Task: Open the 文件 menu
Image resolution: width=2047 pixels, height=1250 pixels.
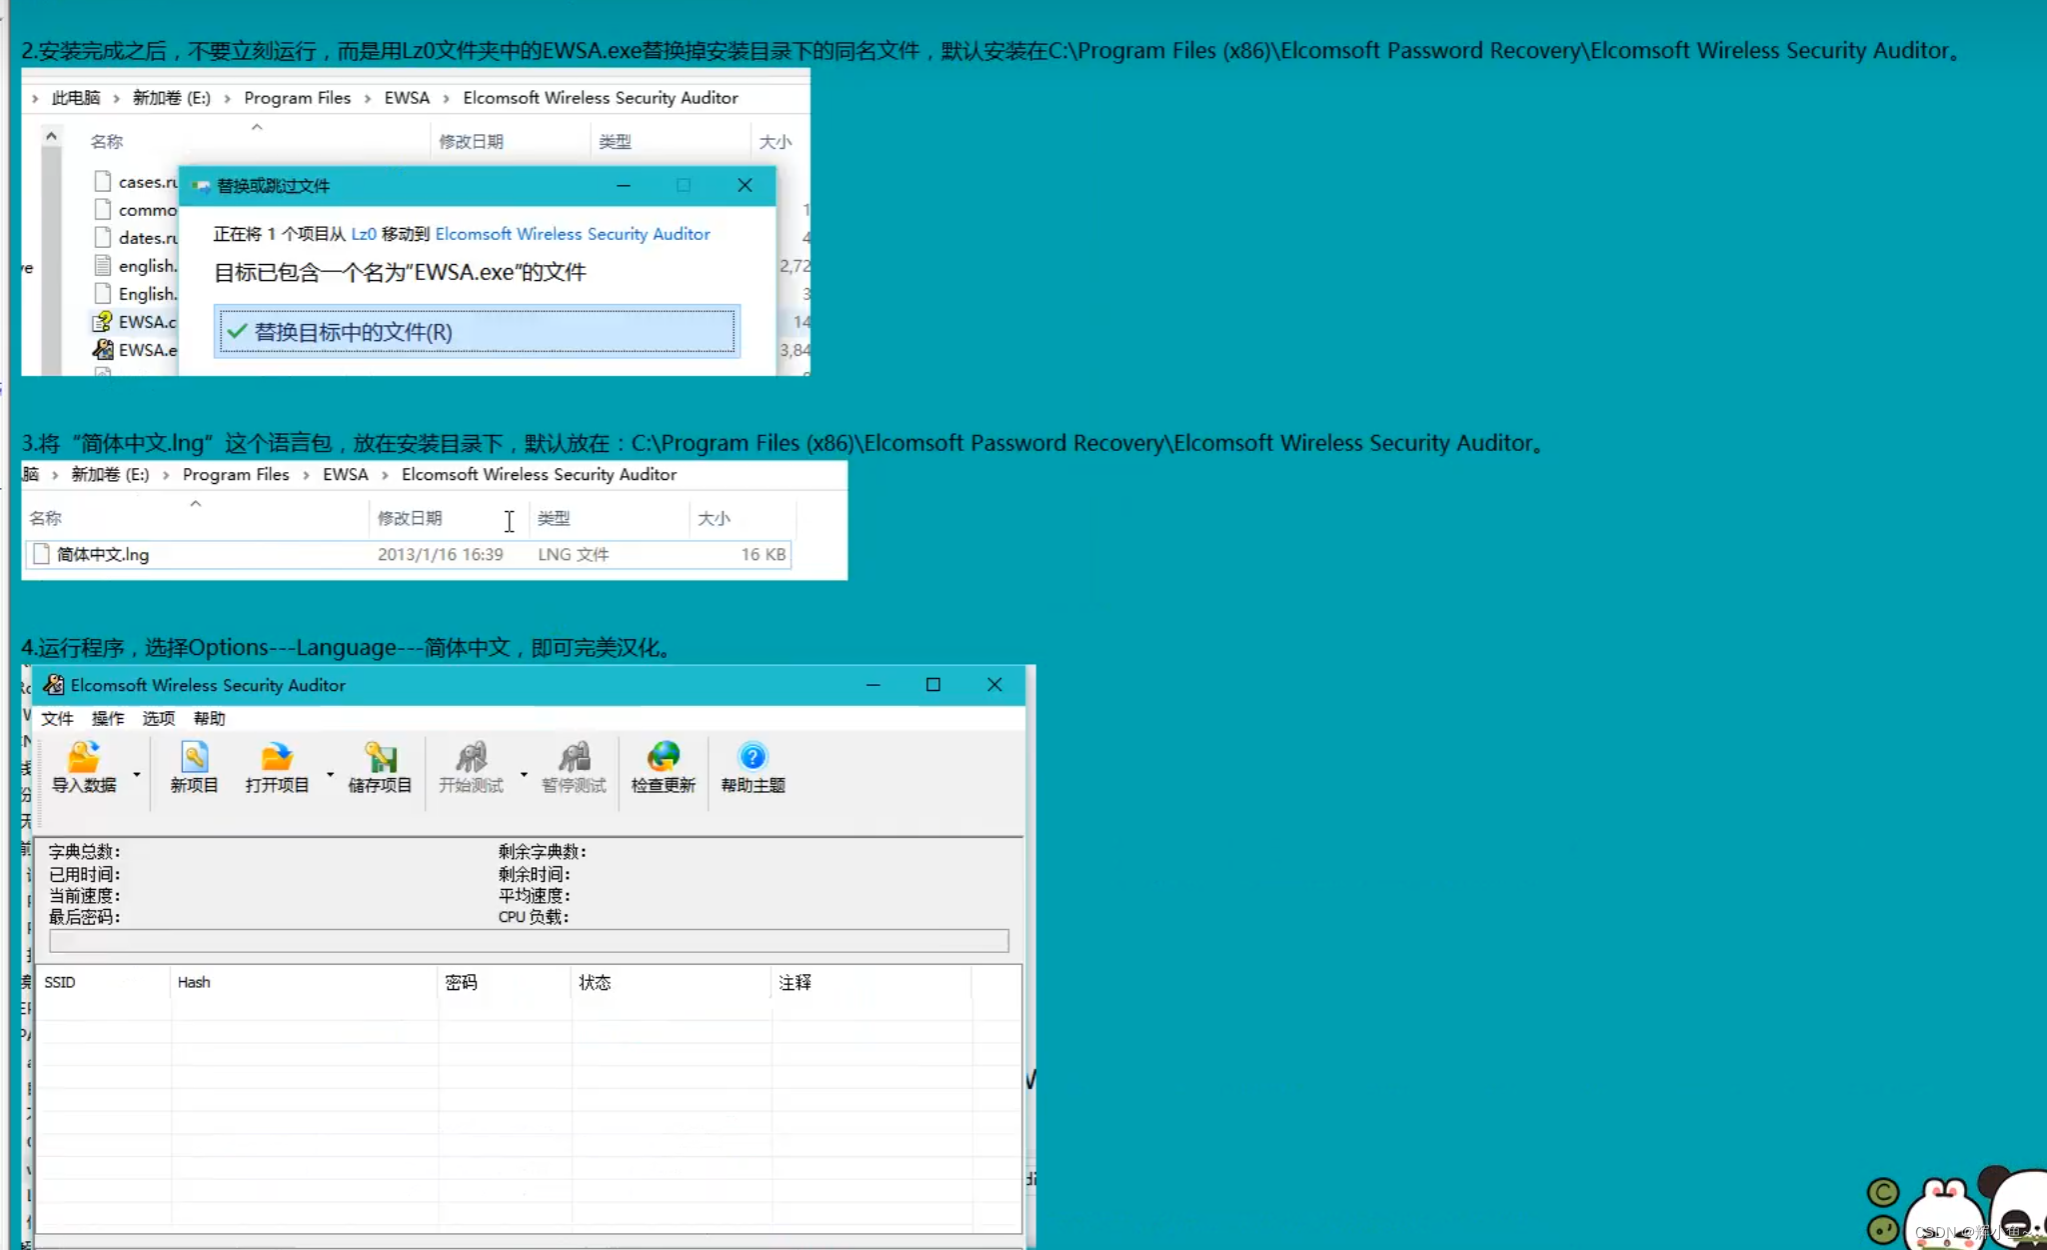Action: (57, 718)
